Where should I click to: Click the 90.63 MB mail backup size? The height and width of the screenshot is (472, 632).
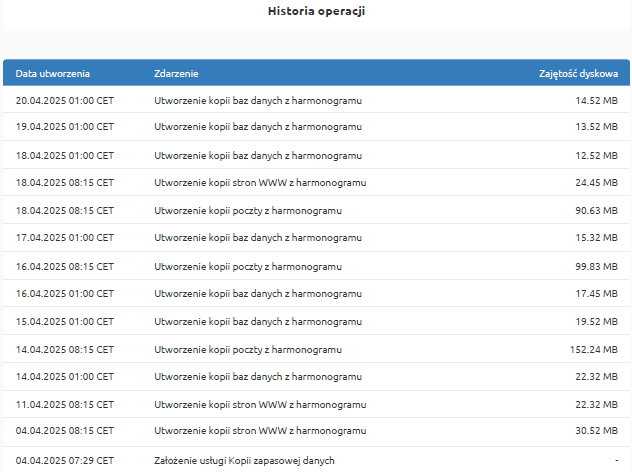[596, 211]
